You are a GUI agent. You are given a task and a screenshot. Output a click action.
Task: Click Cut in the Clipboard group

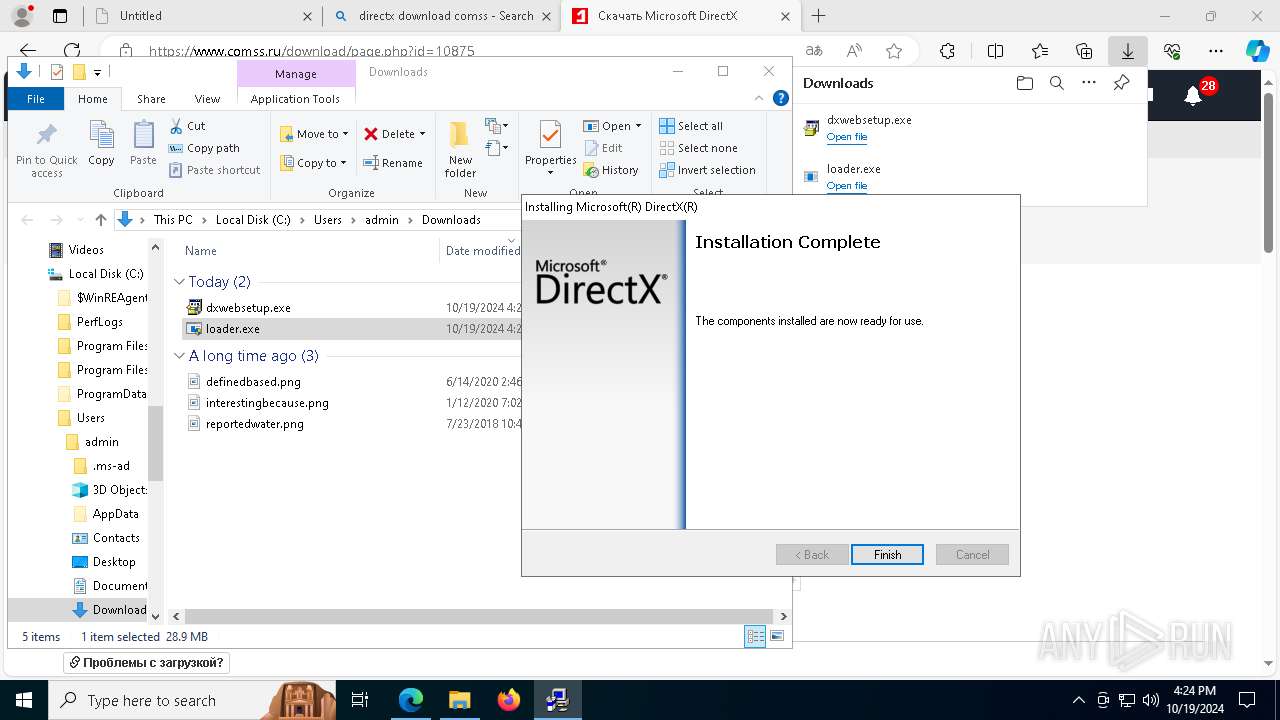(x=187, y=126)
